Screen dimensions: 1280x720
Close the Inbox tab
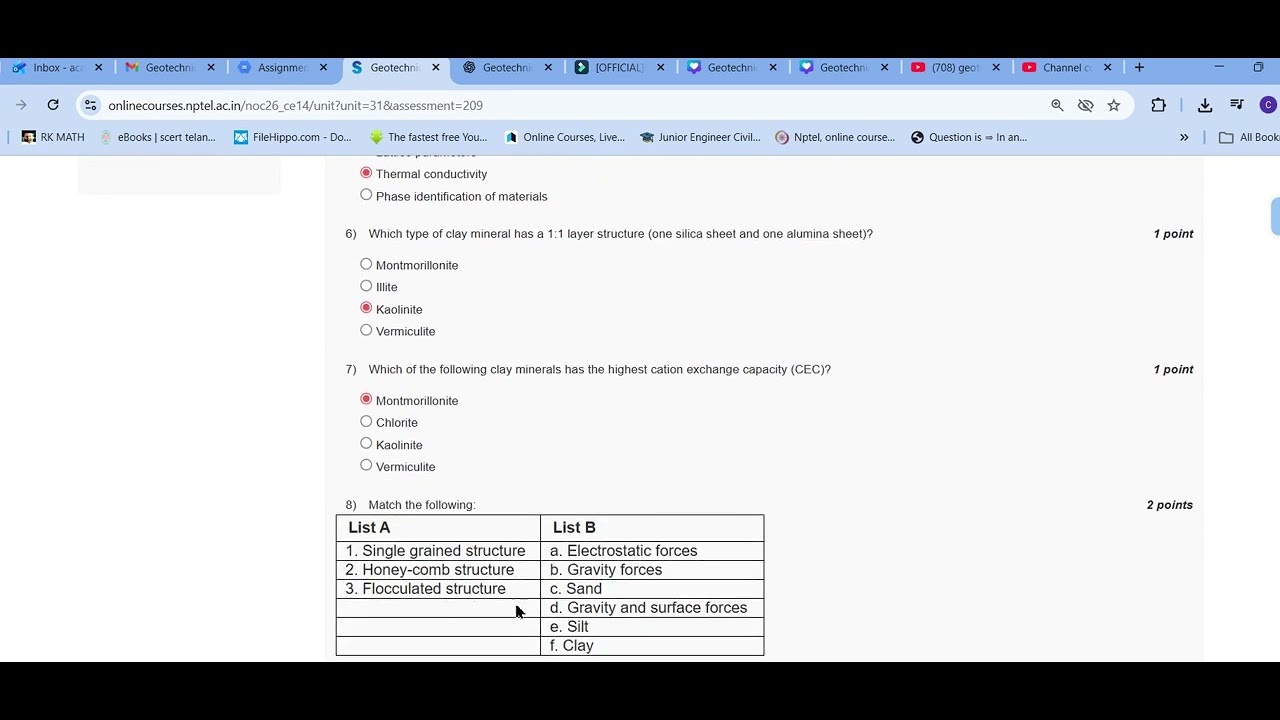coord(98,68)
